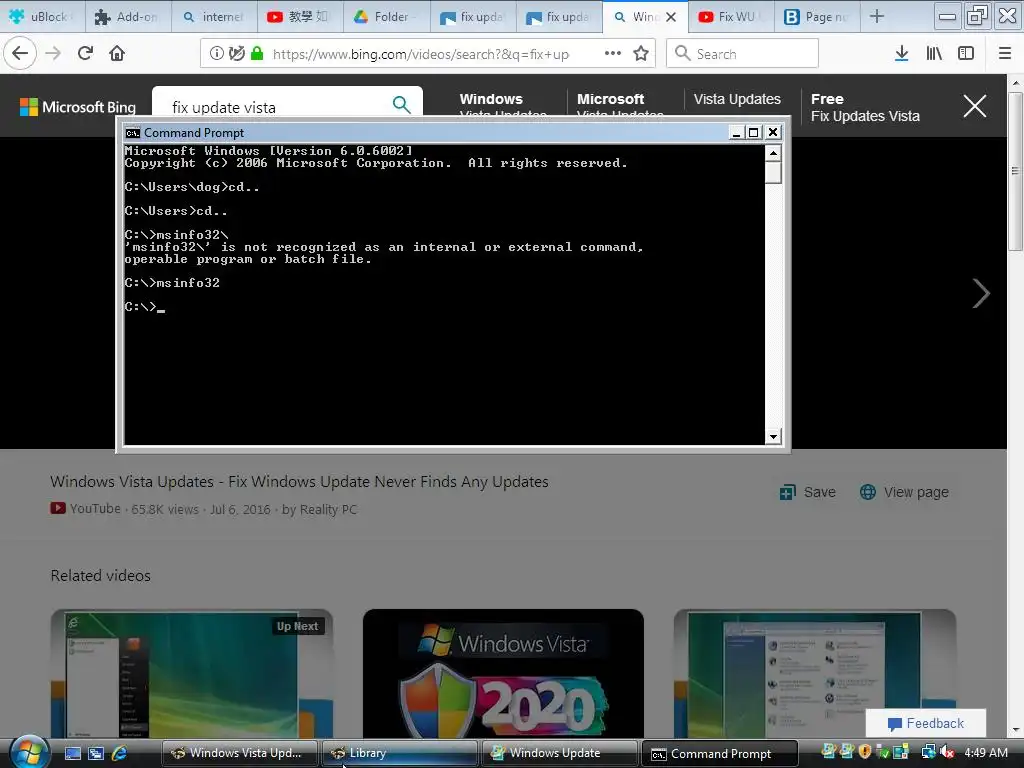The height and width of the screenshot is (768, 1024).
Task: Click Switch between windows quick launch icon
Action: tap(96, 754)
